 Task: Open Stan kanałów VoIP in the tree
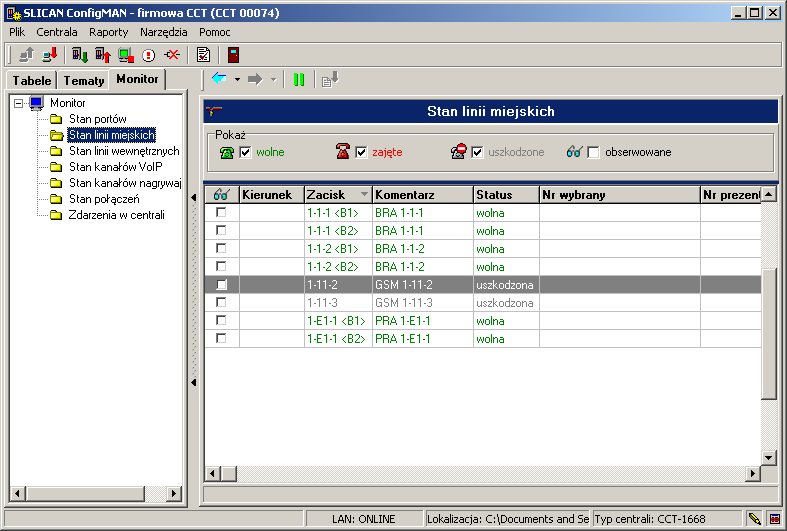pyautogui.click(x=115, y=167)
